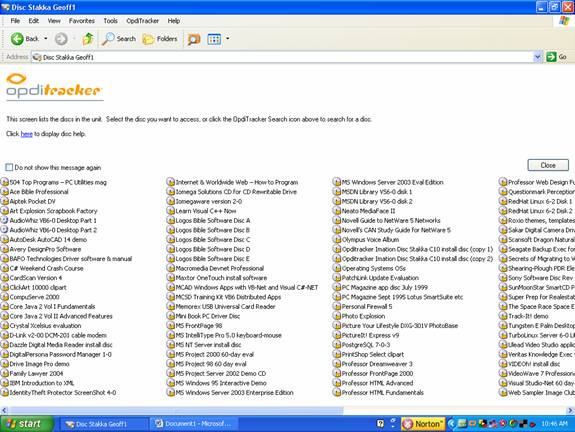The height and width of the screenshot is (432, 575).
Task: Click the horizontal scrollbar thumb
Action: [176, 410]
